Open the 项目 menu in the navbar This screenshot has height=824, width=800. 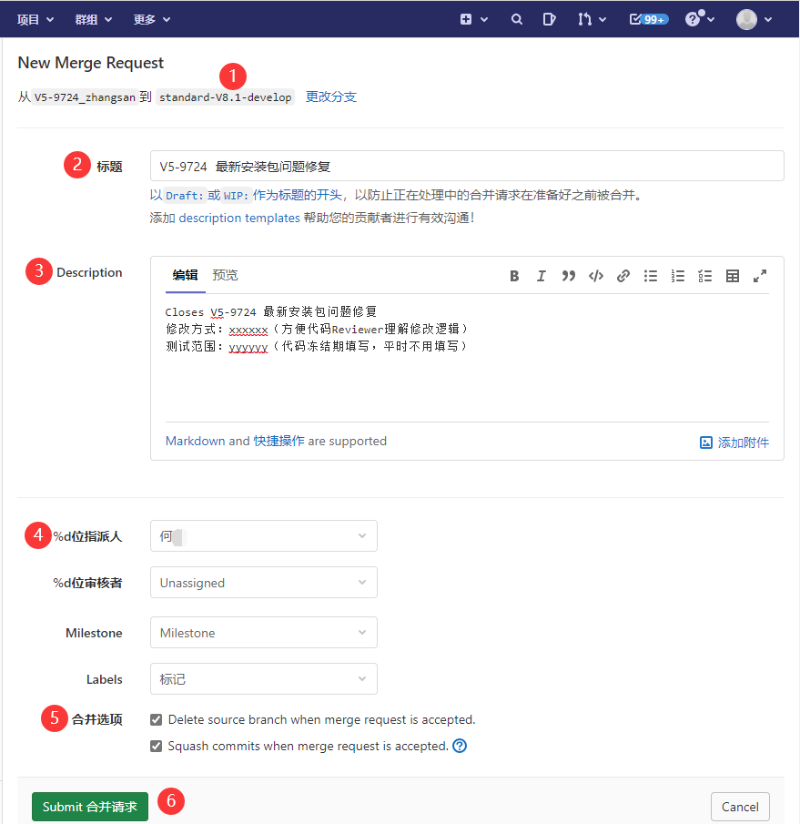pos(34,19)
